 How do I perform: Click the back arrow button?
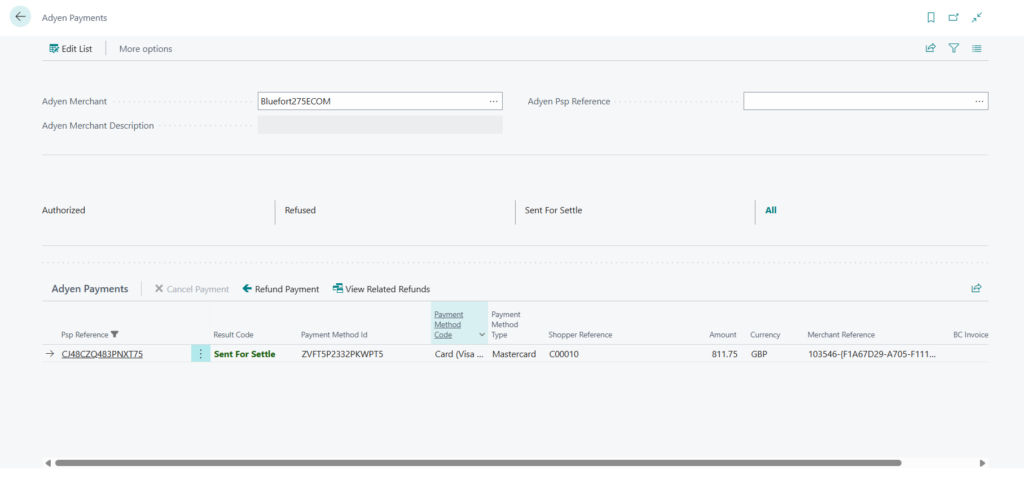point(20,17)
